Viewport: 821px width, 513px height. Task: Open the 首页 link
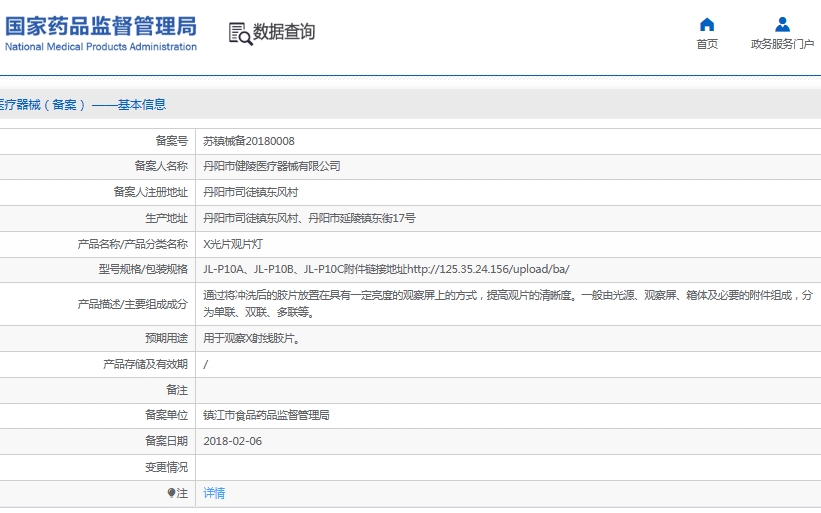coord(707,44)
